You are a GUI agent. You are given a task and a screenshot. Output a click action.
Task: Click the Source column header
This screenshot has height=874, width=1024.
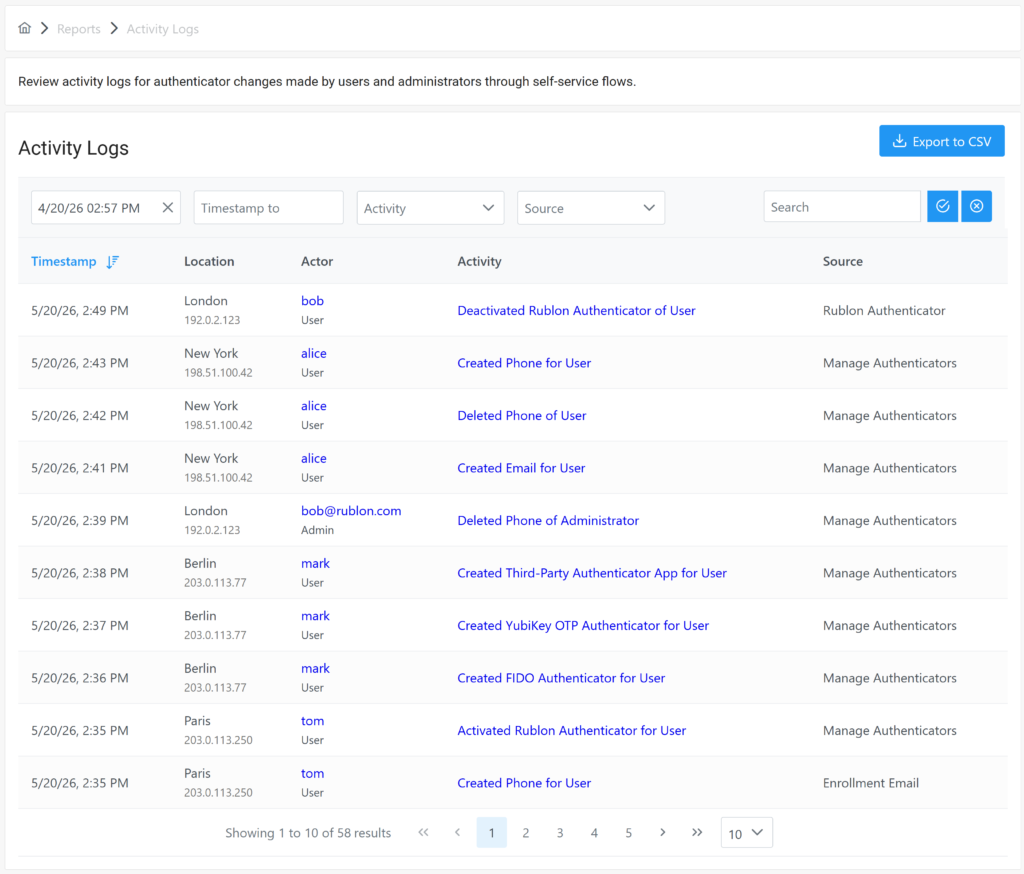[x=842, y=261]
